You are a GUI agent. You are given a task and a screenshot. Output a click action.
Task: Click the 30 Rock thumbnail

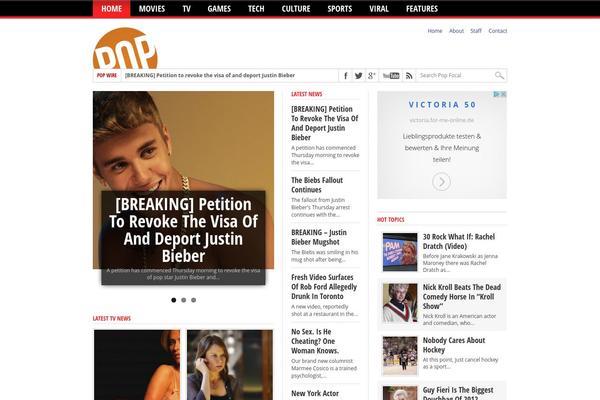click(x=400, y=252)
